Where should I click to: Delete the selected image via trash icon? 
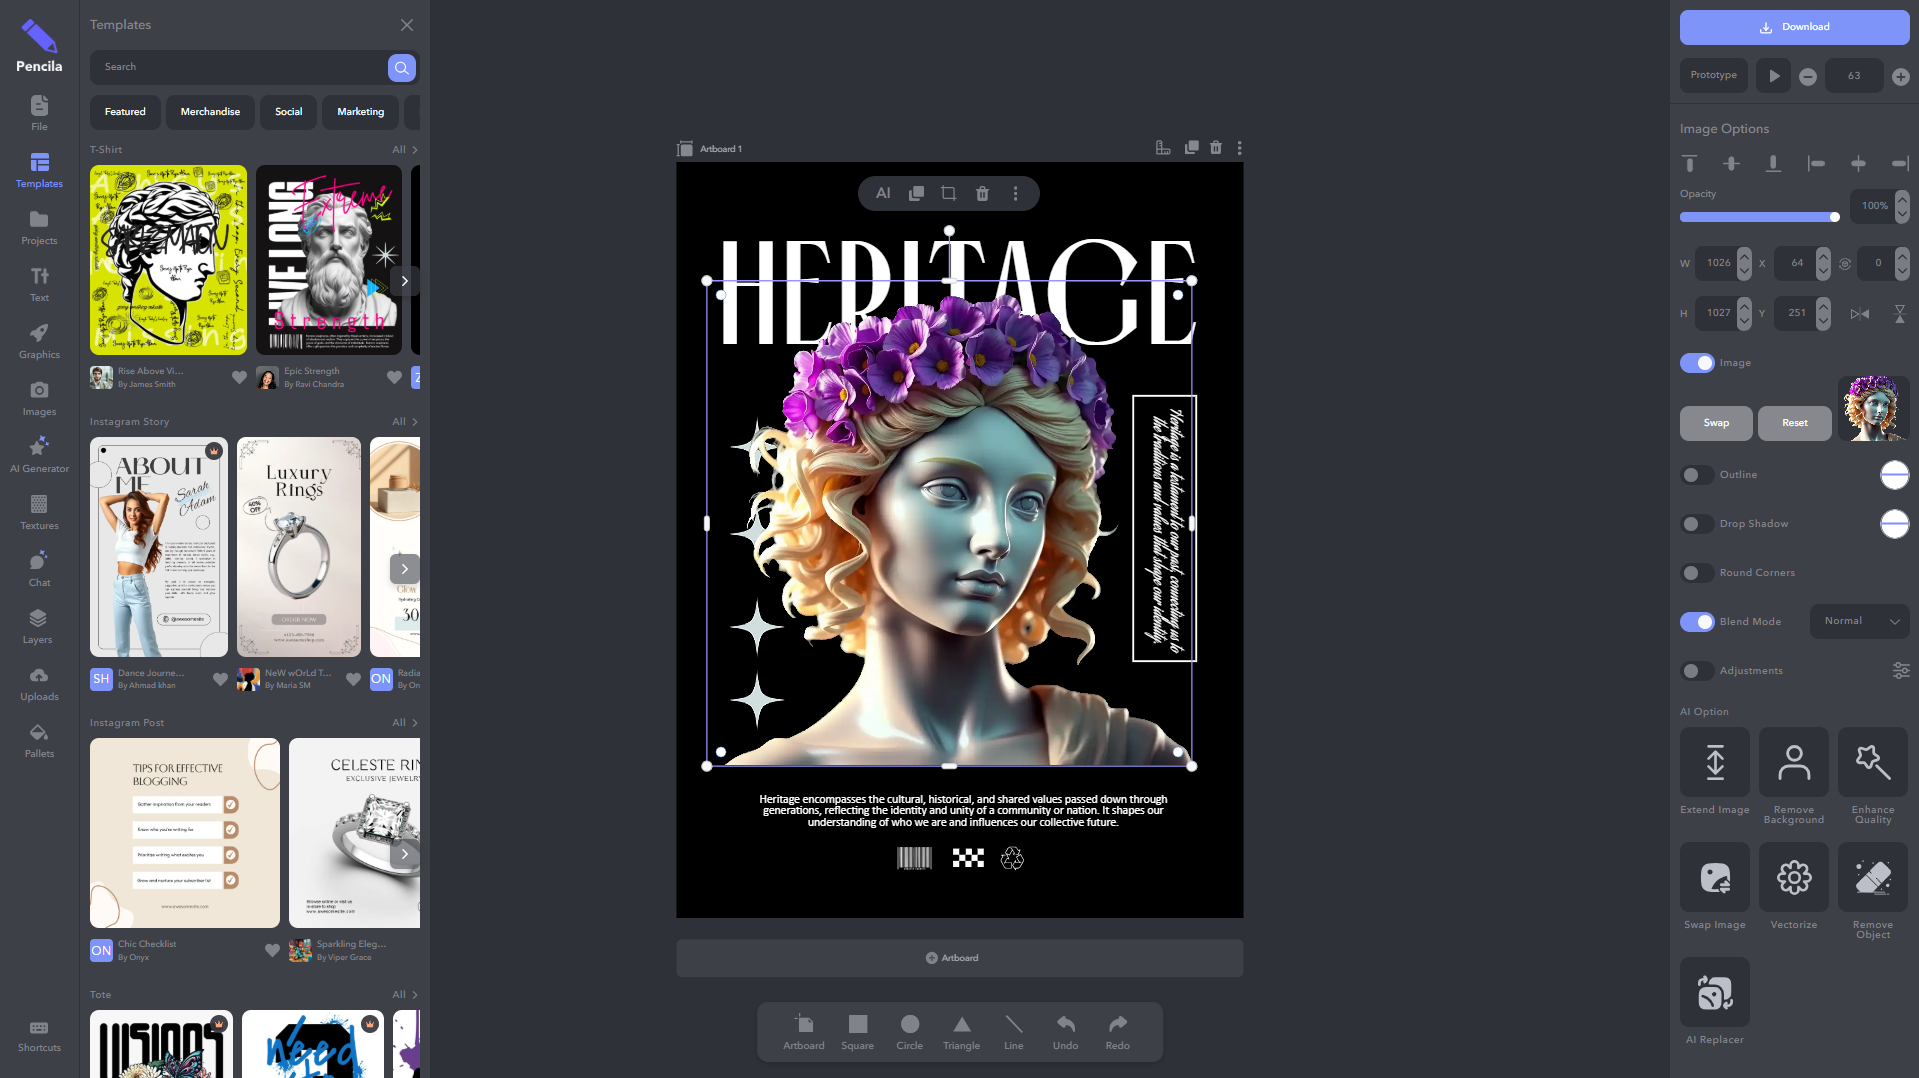click(982, 193)
